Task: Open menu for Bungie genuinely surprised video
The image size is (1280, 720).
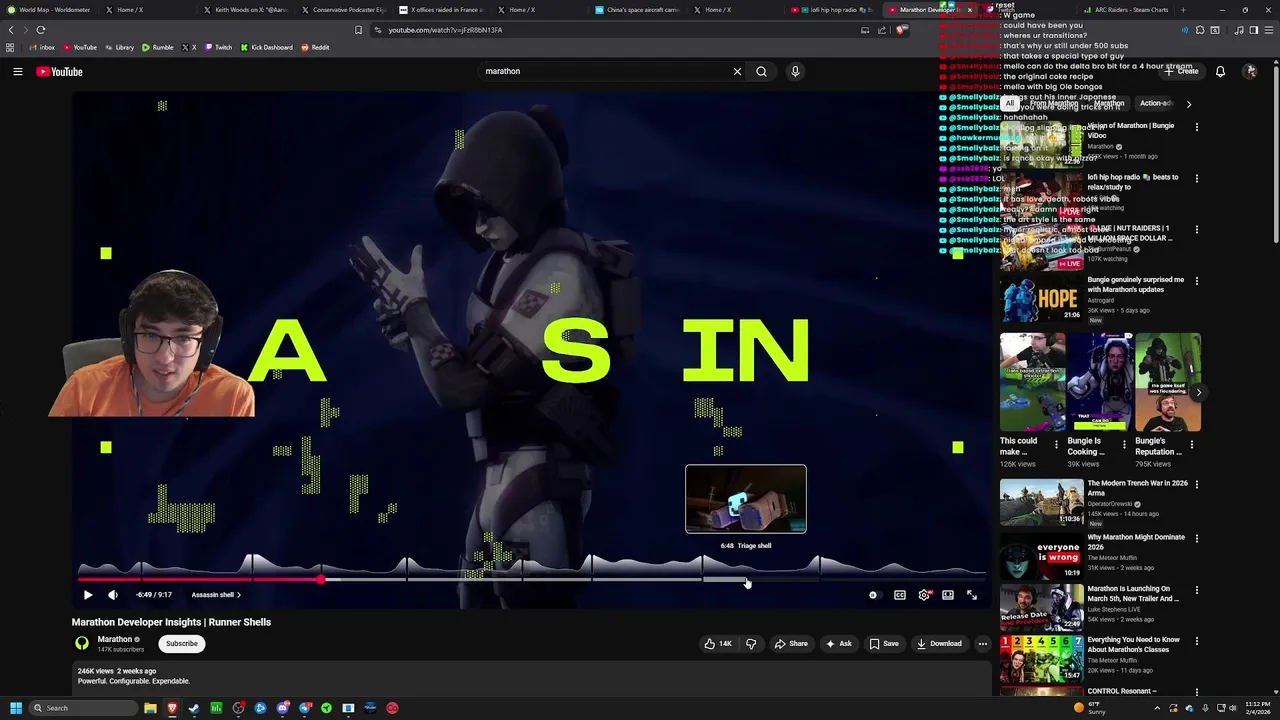Action: point(1197,280)
